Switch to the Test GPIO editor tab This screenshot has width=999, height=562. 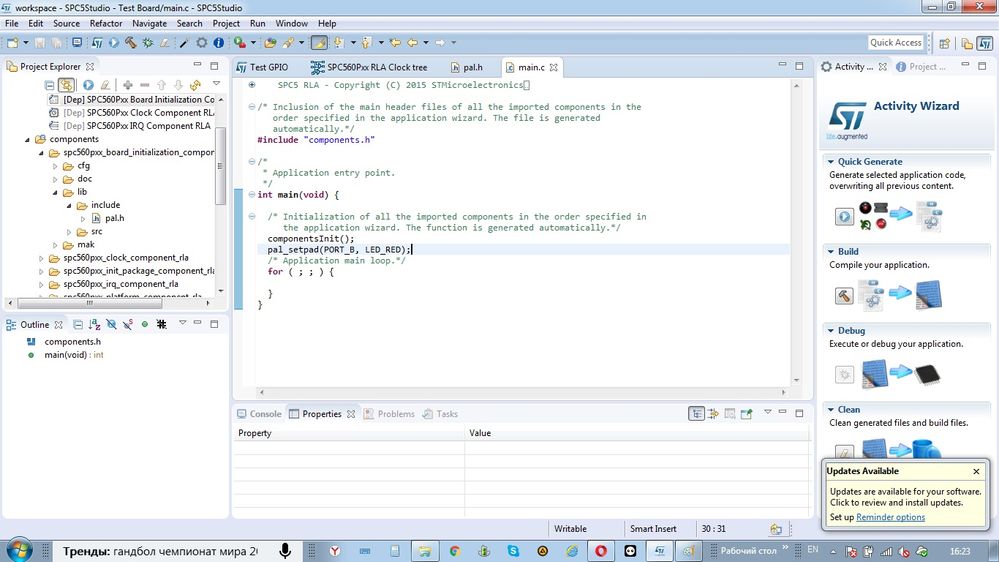pos(262,67)
